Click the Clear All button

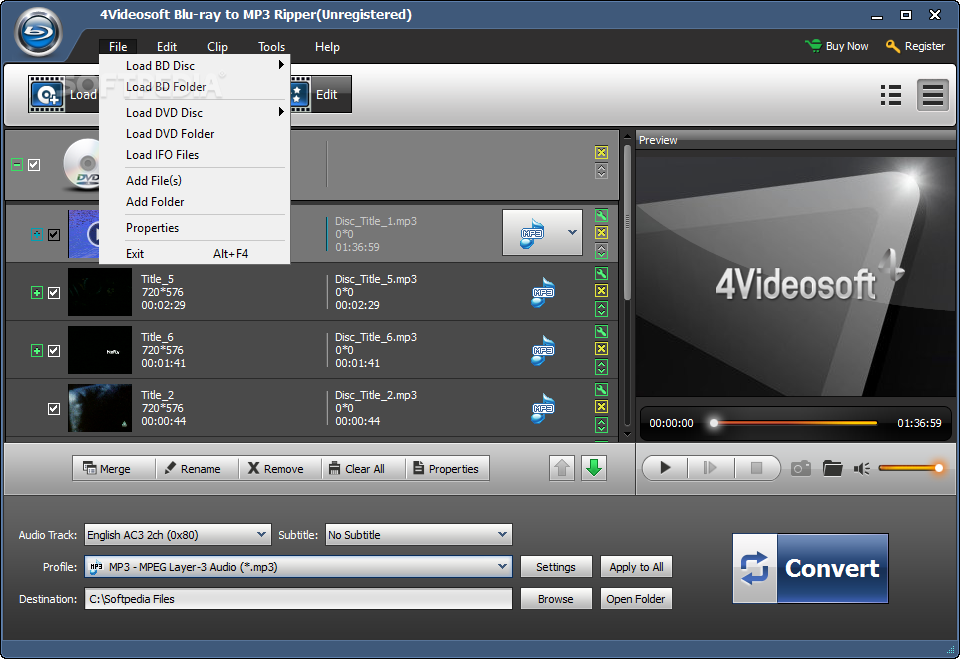tap(364, 469)
